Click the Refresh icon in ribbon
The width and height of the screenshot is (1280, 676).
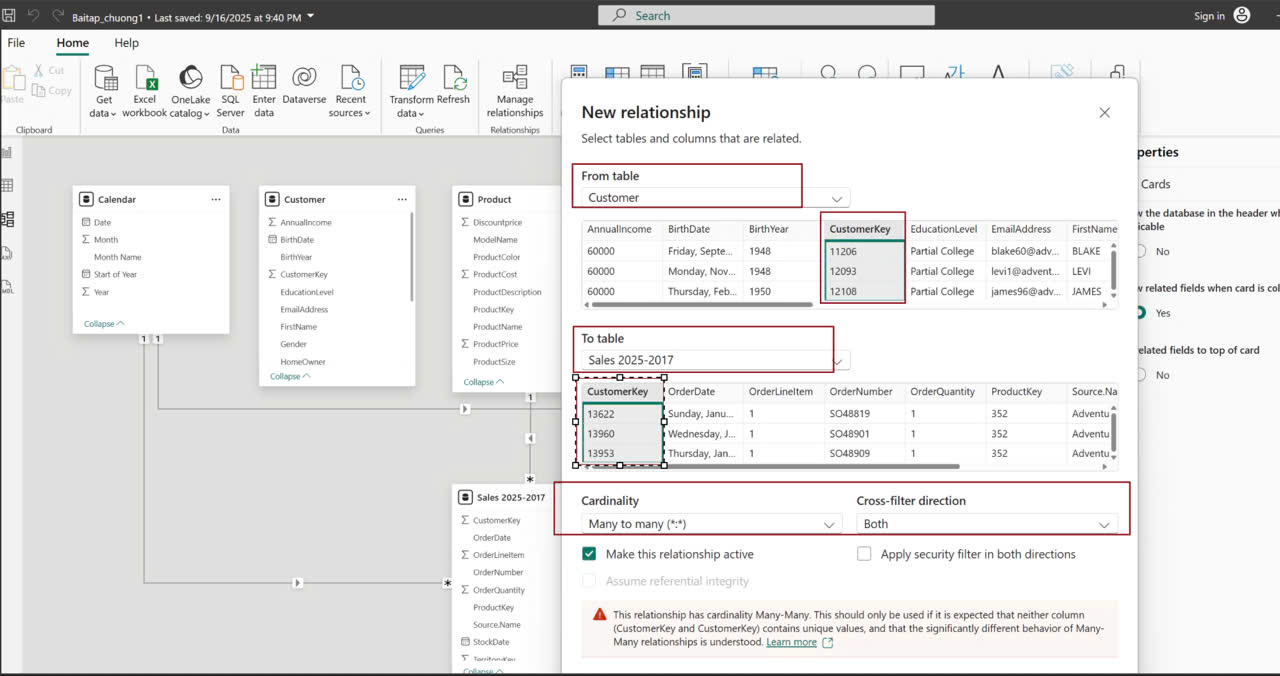click(x=454, y=79)
